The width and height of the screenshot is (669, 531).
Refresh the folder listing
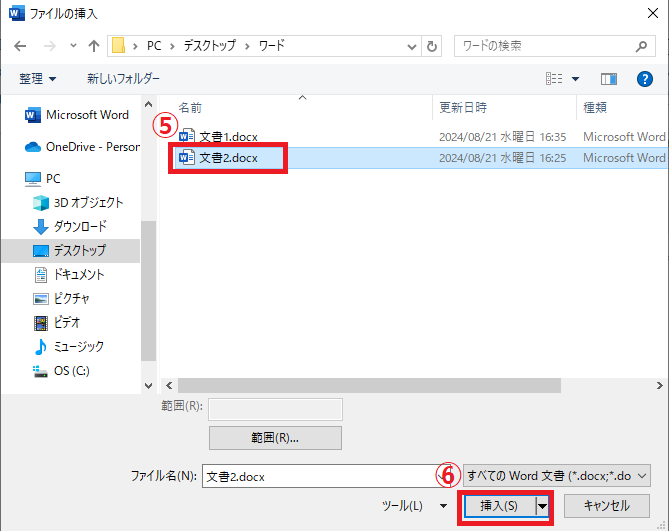pyautogui.click(x=432, y=46)
